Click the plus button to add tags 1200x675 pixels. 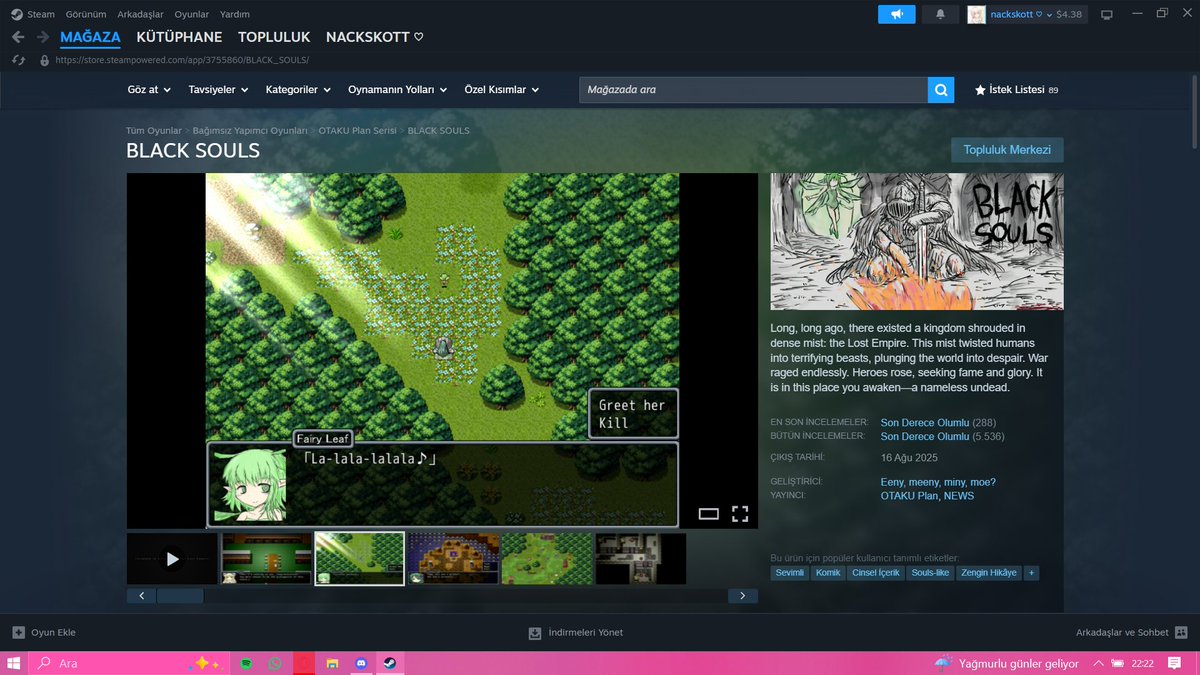pos(1032,573)
